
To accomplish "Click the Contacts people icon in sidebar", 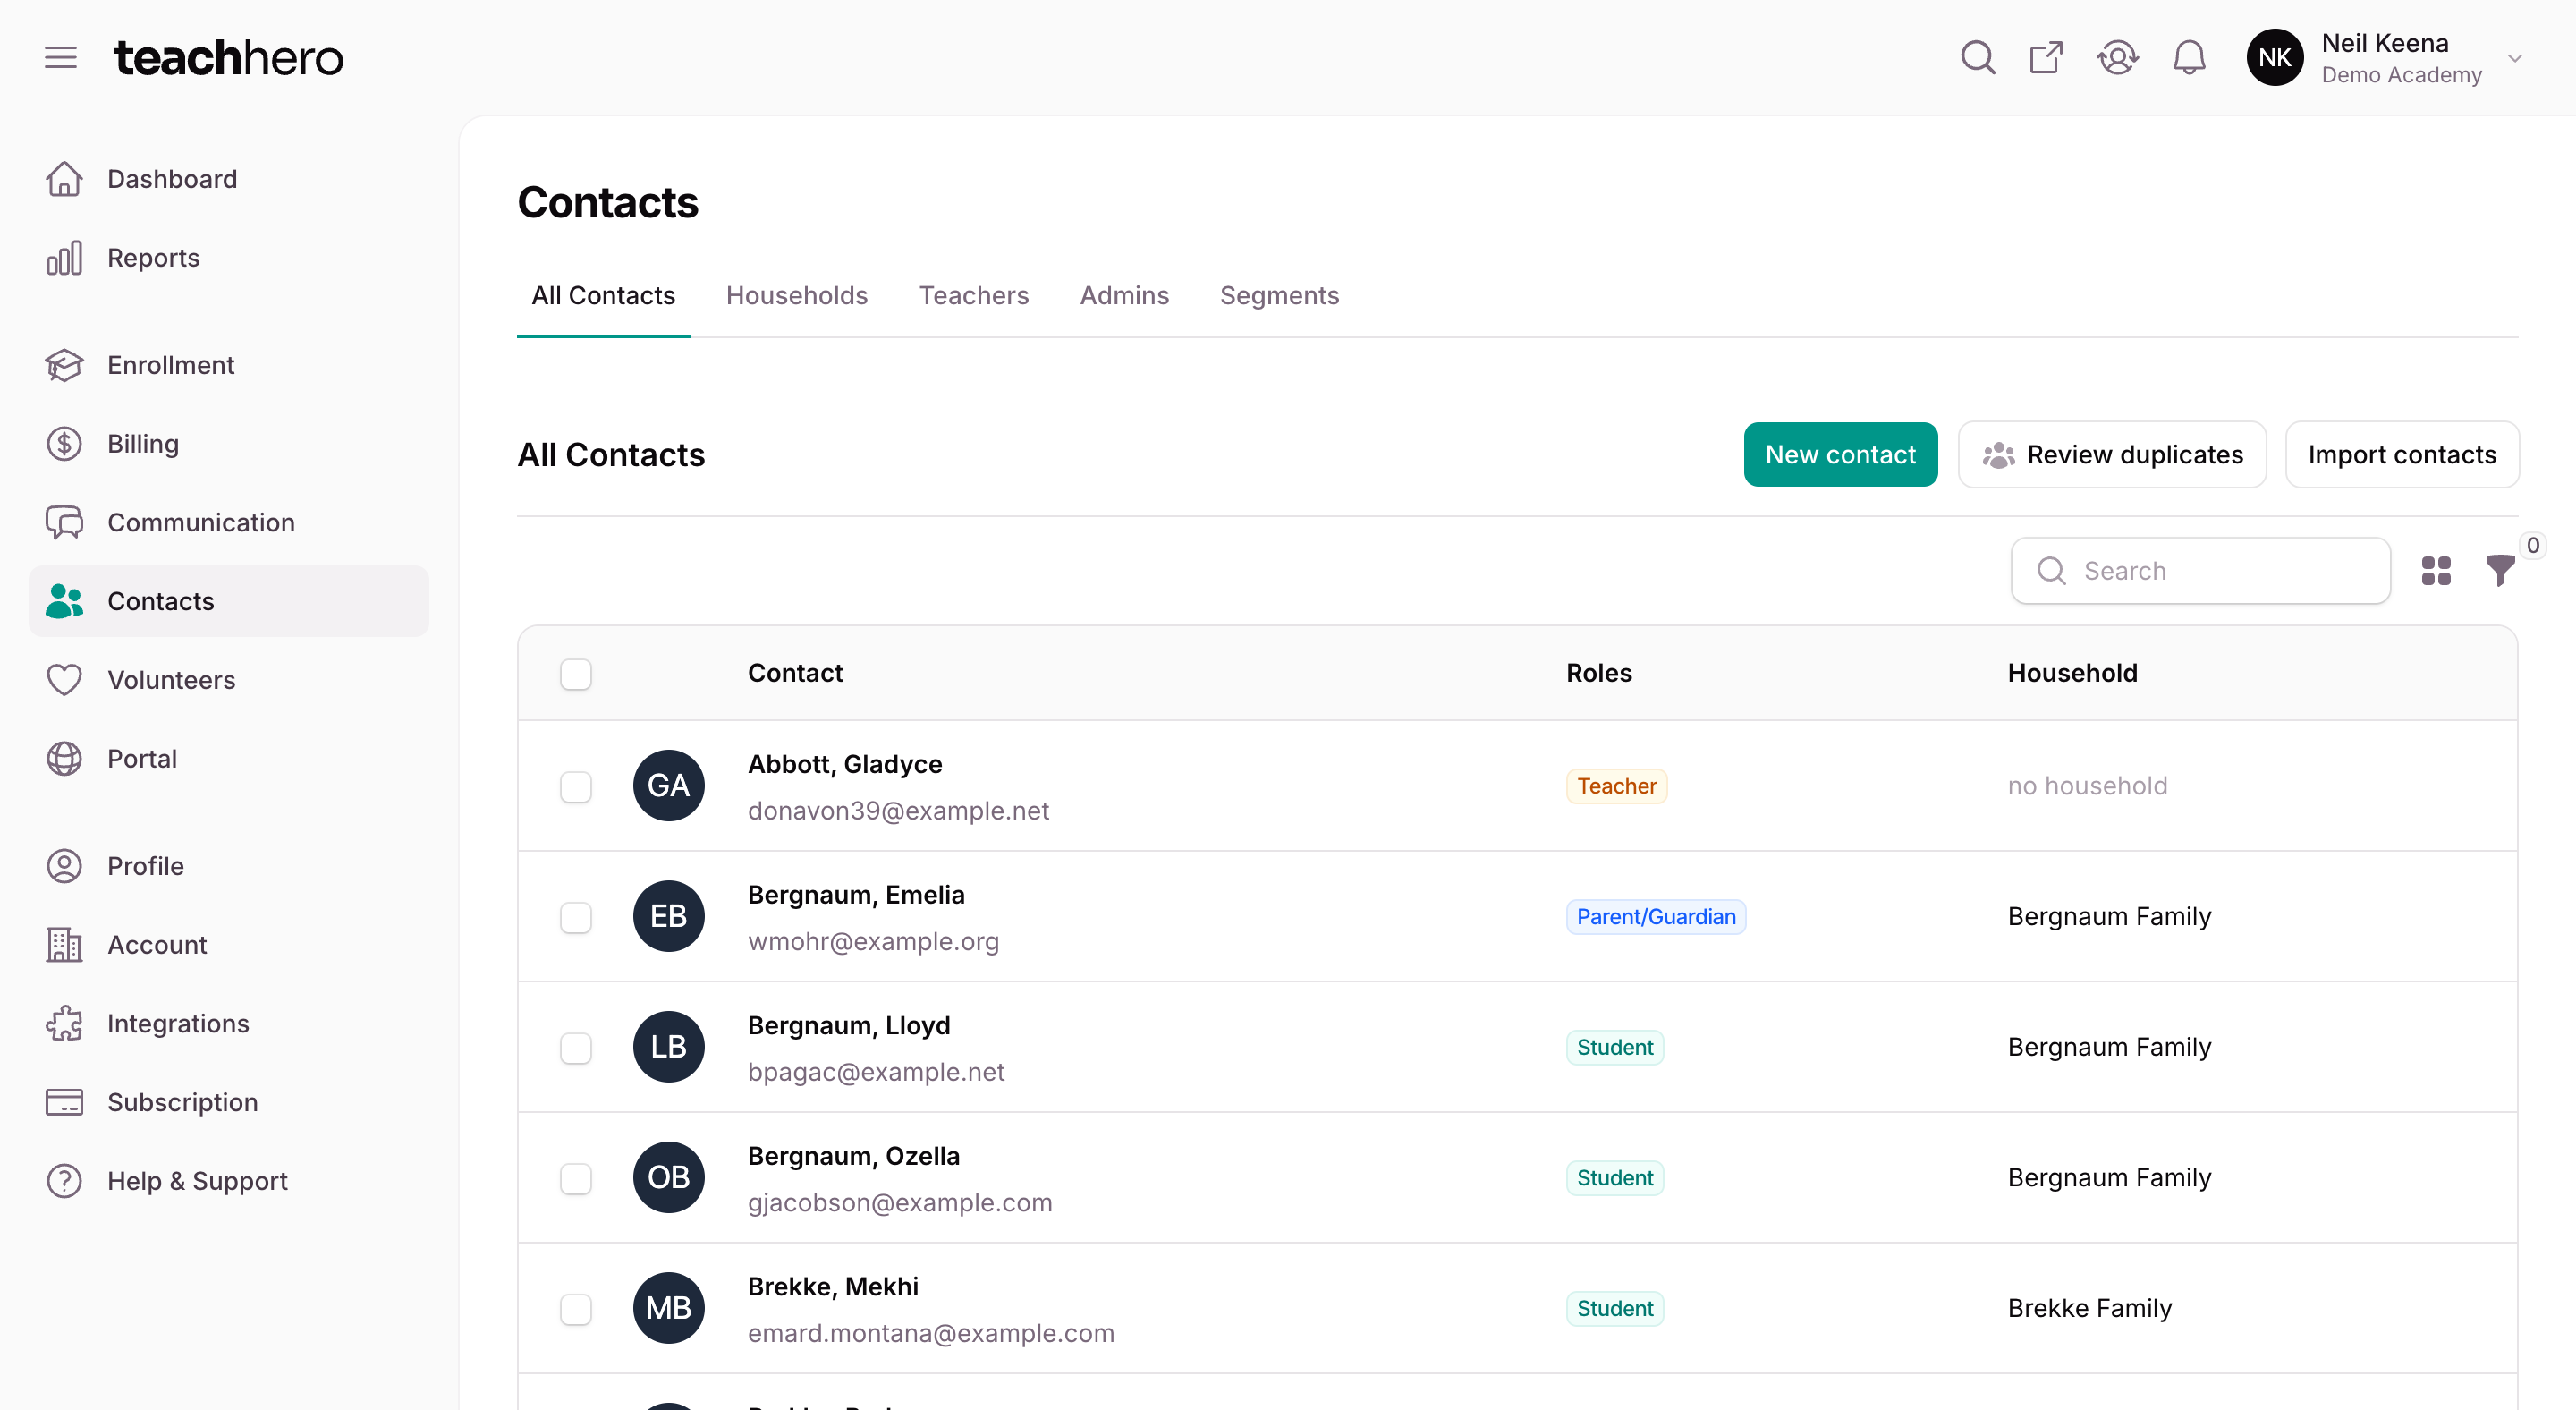I will tap(64, 601).
